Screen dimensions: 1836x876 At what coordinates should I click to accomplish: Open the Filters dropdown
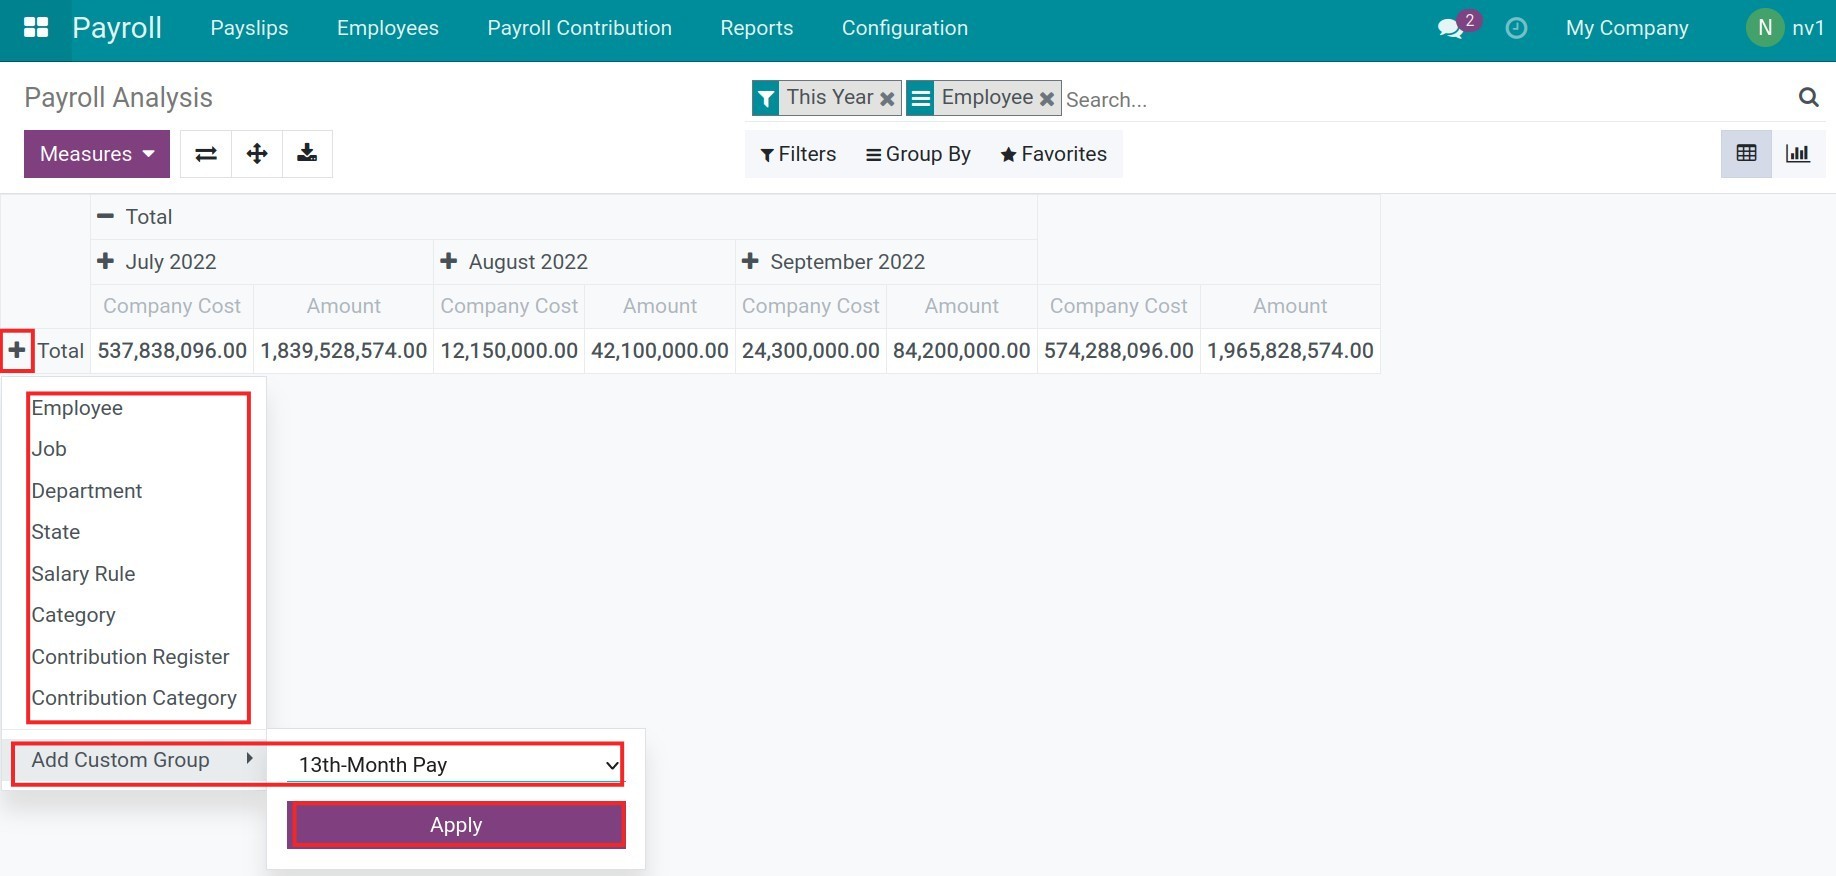(798, 154)
